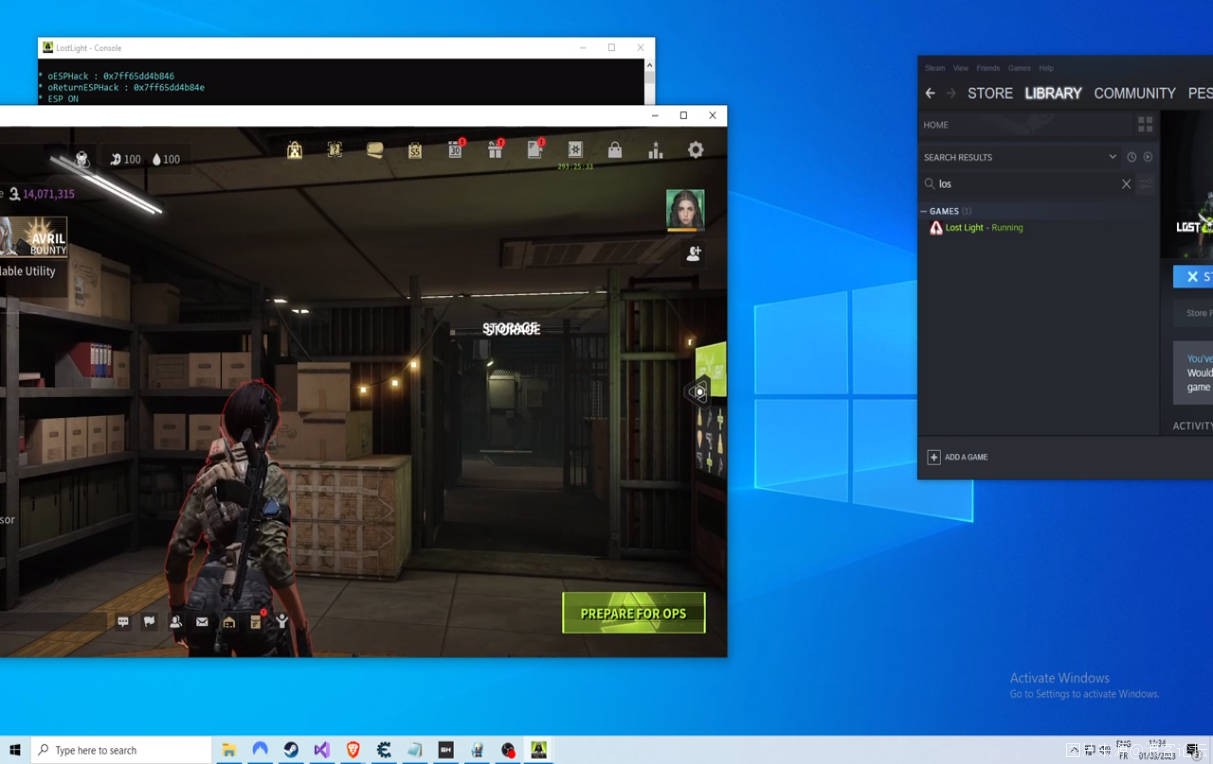
Task: Open the calendar check-in icon
Action: [455, 150]
